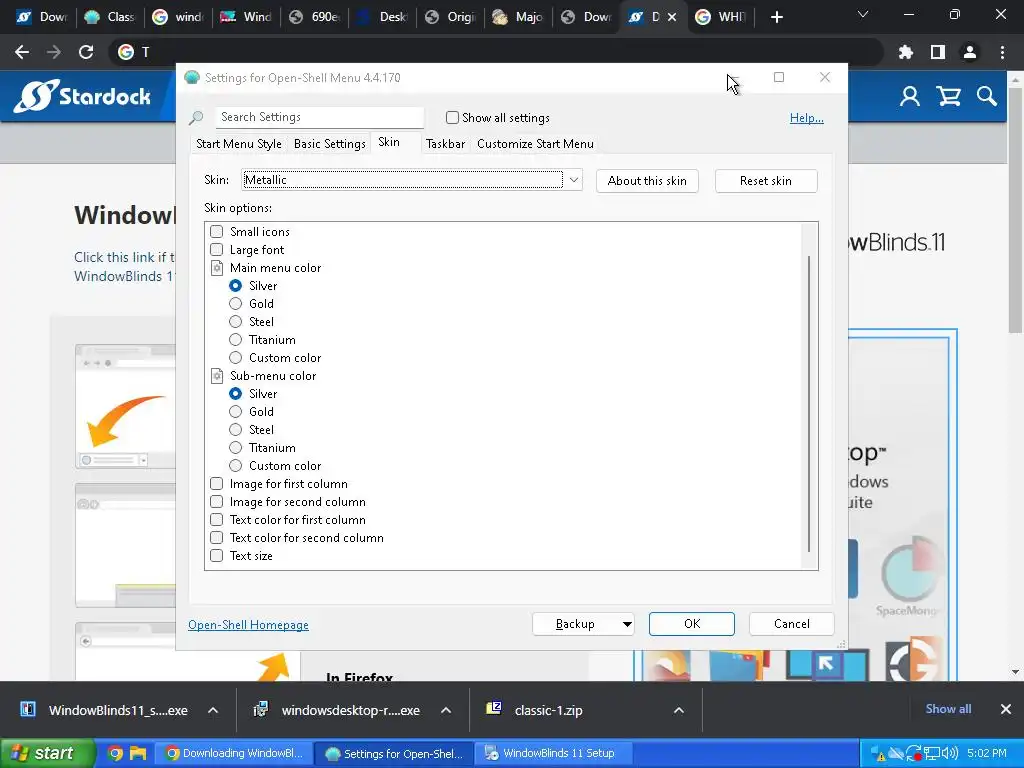1024x768 pixels.
Task: Select Custom color under Sub-menu color
Action: 235,466
